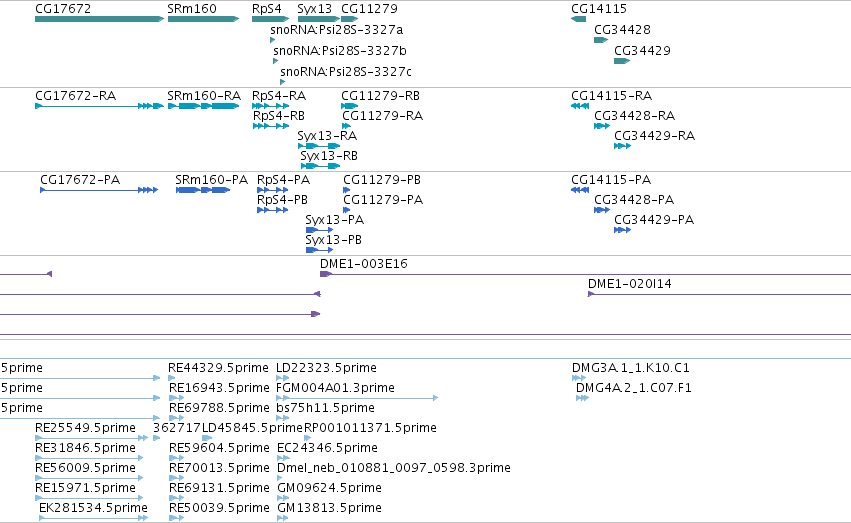Image resolution: width=851 pixels, height=523 pixels.
Task: Click EST RE25549.5prime
Action: coord(85,429)
